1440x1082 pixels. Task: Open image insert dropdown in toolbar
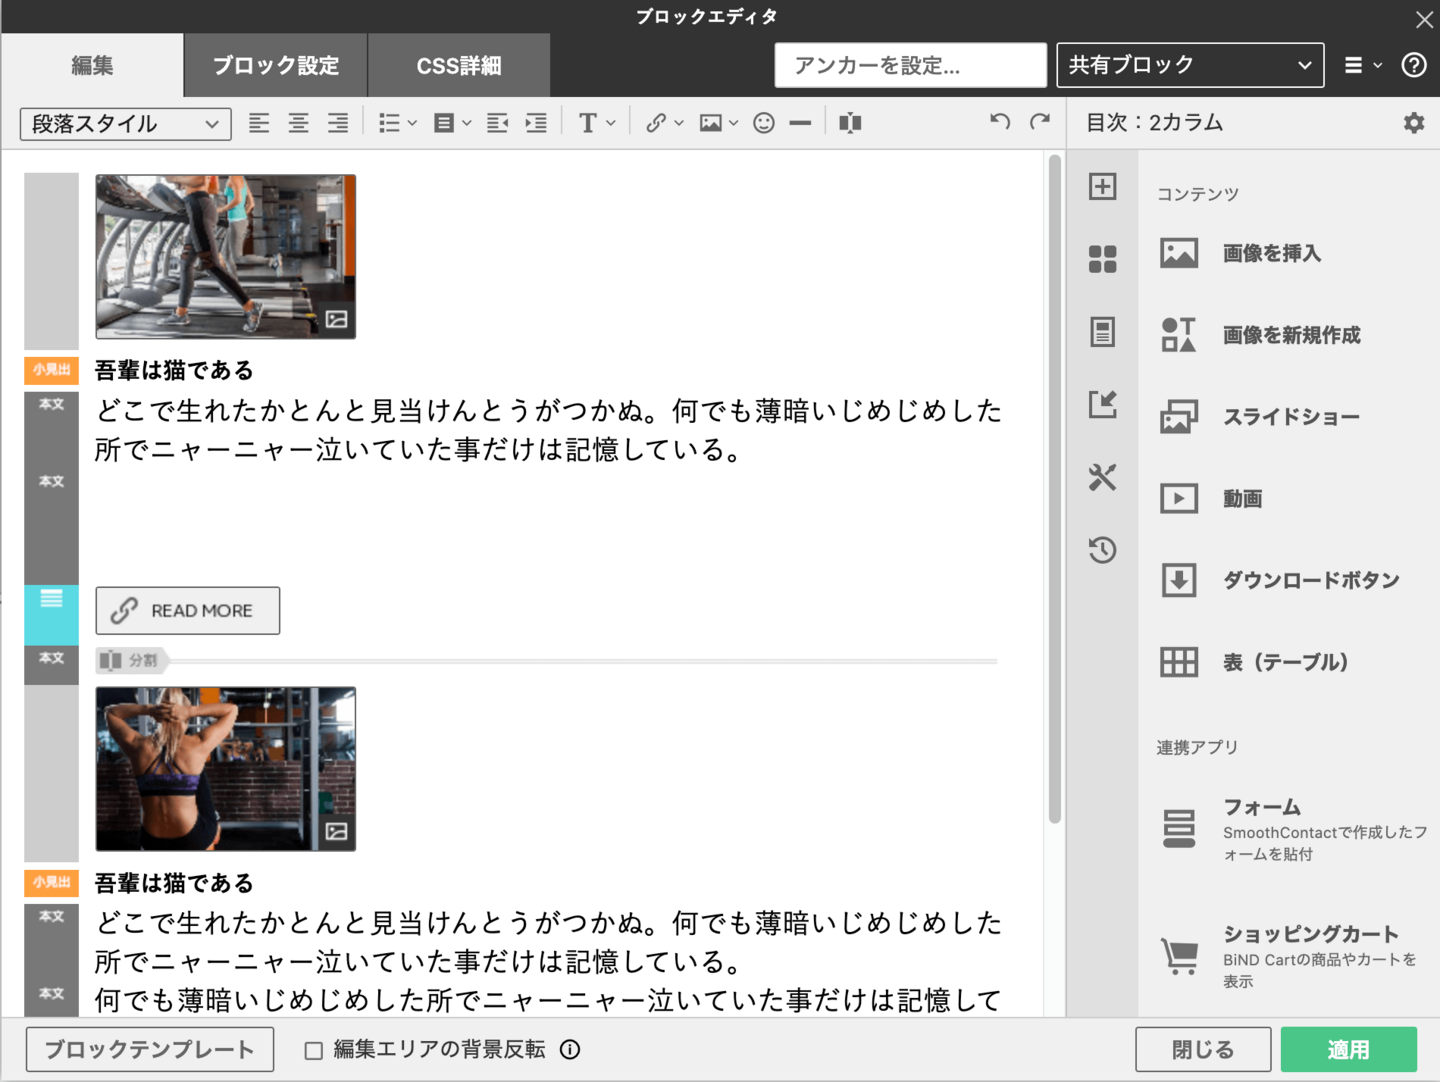tap(719, 123)
